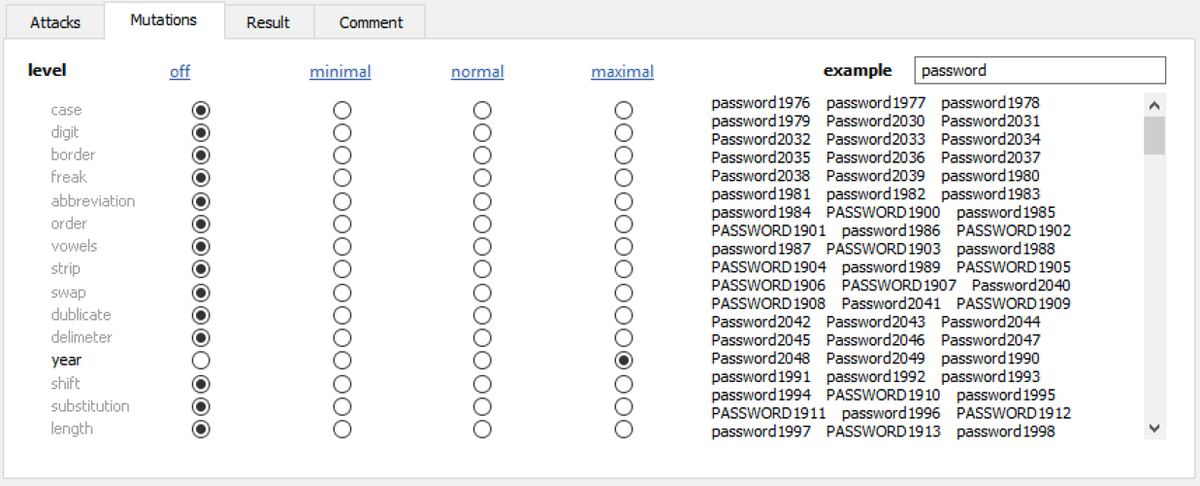The height and width of the screenshot is (486, 1200).
Task: Set digit mutation to normal
Action: pyautogui.click(x=482, y=133)
